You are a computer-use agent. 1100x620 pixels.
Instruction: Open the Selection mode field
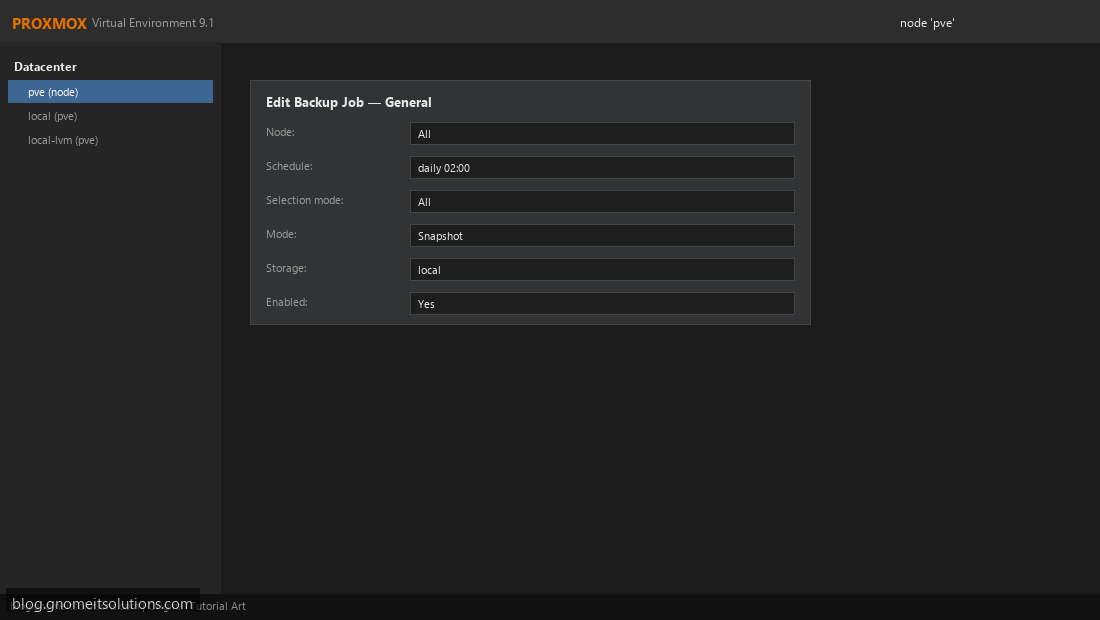(602, 202)
